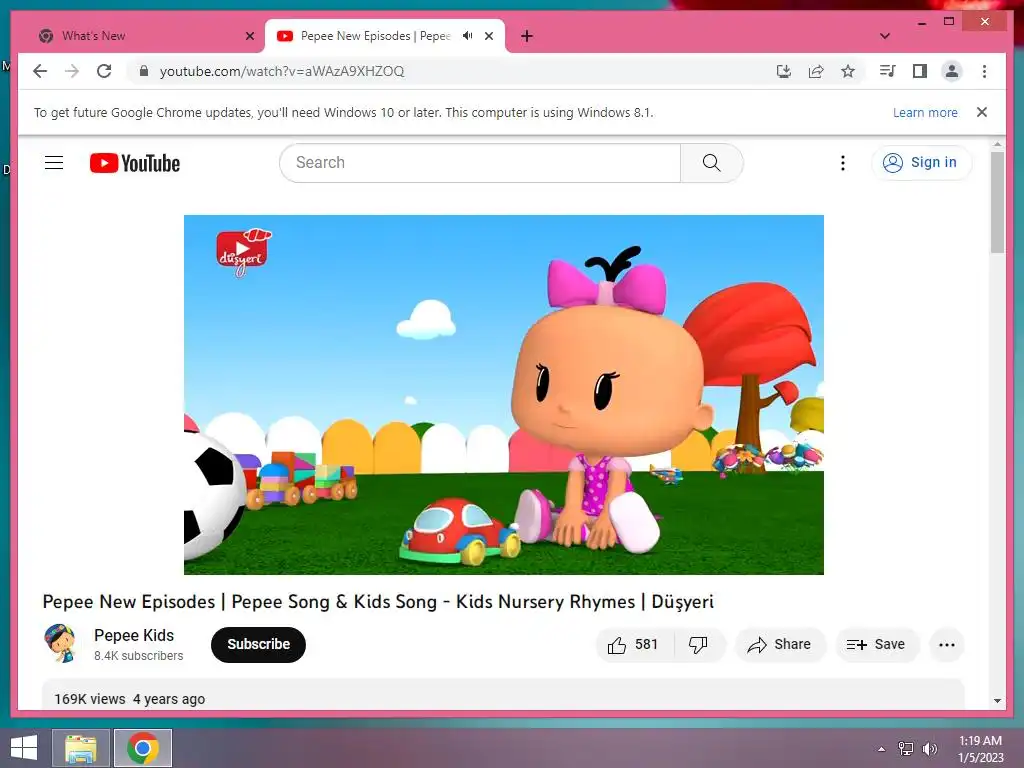Close the Pepee New Episodes tab

click(x=488, y=36)
